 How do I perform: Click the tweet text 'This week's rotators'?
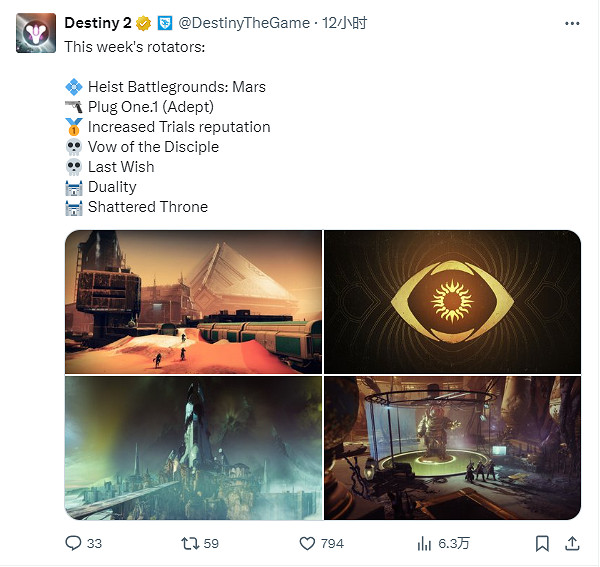pyautogui.click(x=135, y=47)
